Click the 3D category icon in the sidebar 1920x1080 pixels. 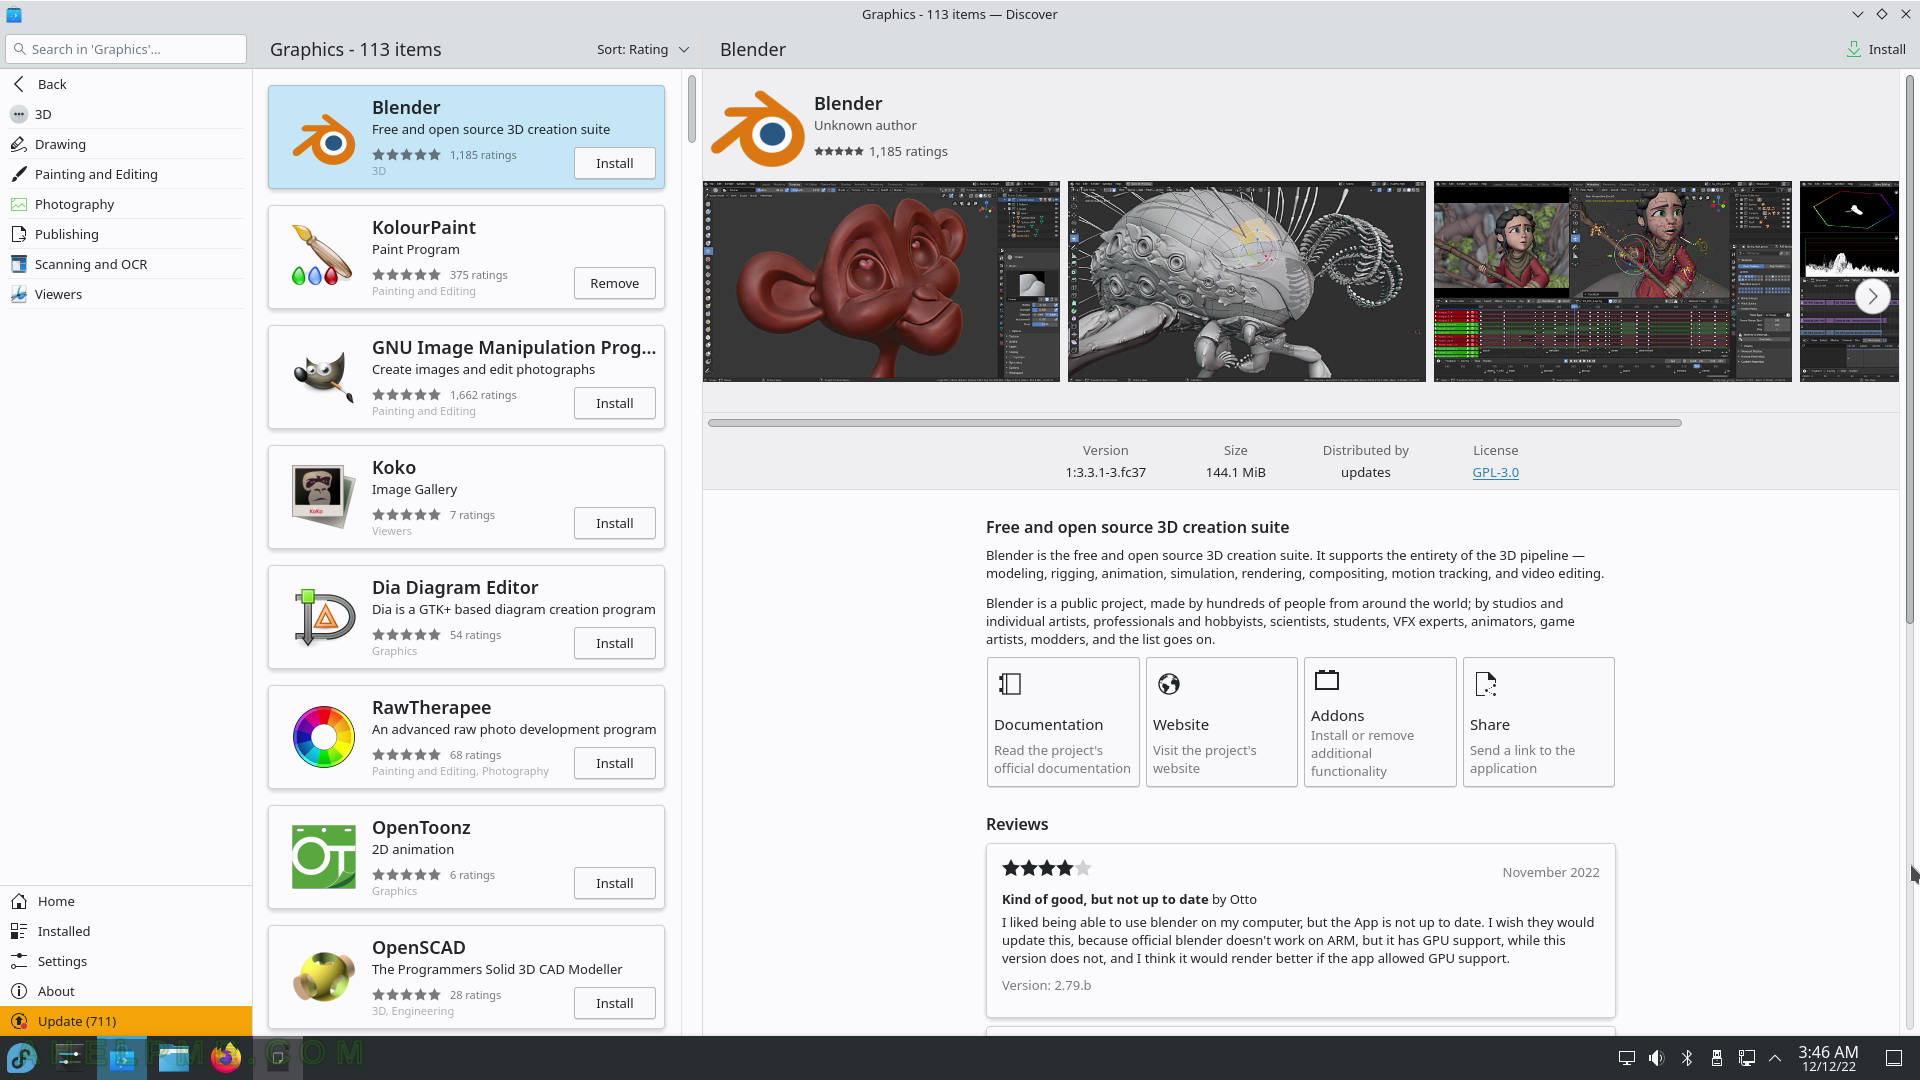(19, 114)
